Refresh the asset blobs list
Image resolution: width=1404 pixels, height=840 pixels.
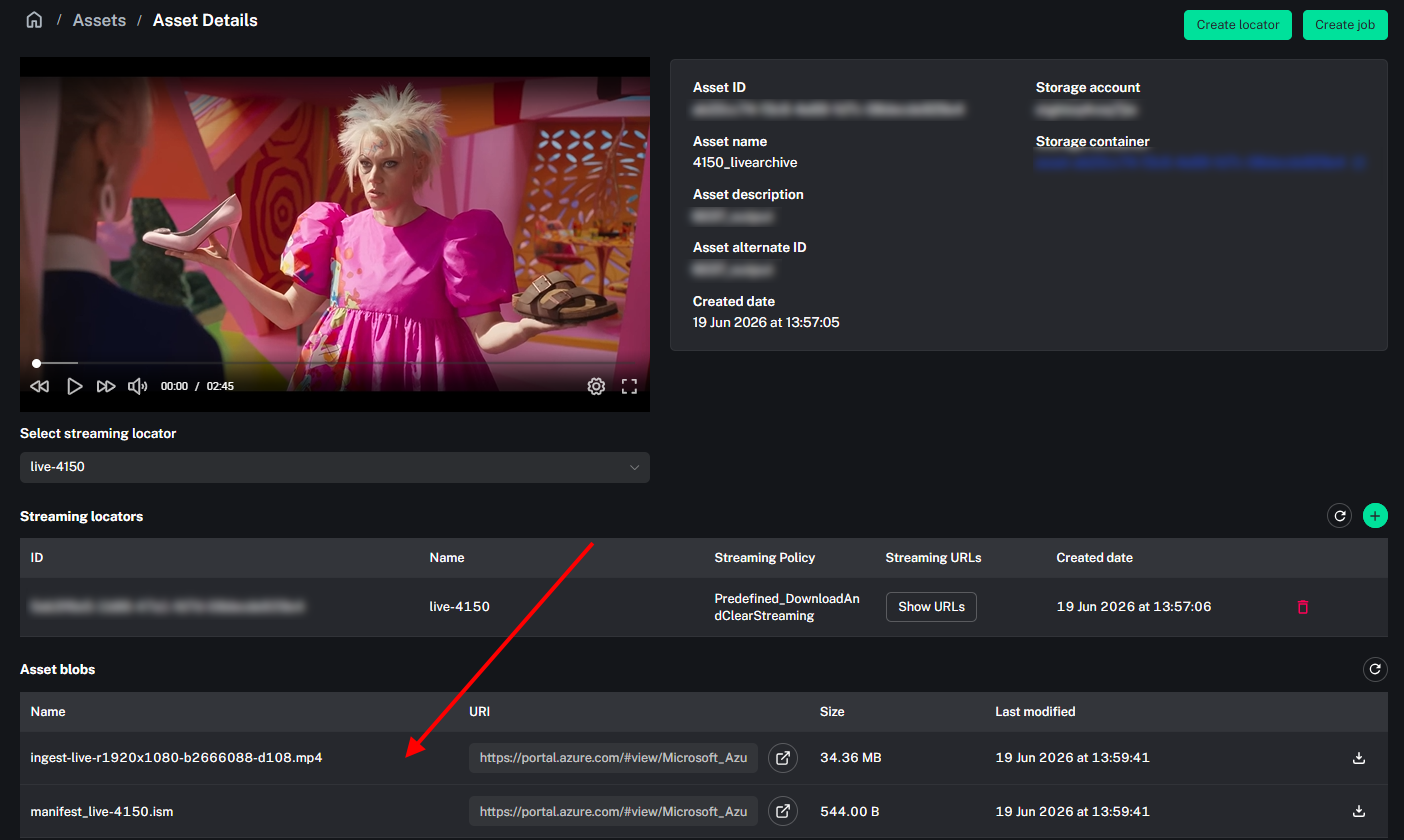[x=1375, y=669]
